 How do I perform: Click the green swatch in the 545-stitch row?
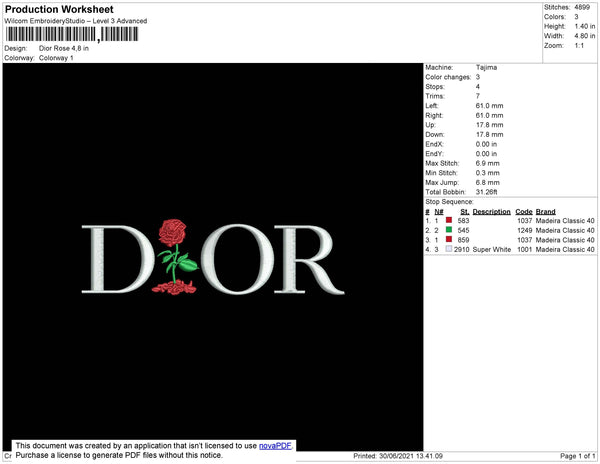pyautogui.click(x=449, y=230)
